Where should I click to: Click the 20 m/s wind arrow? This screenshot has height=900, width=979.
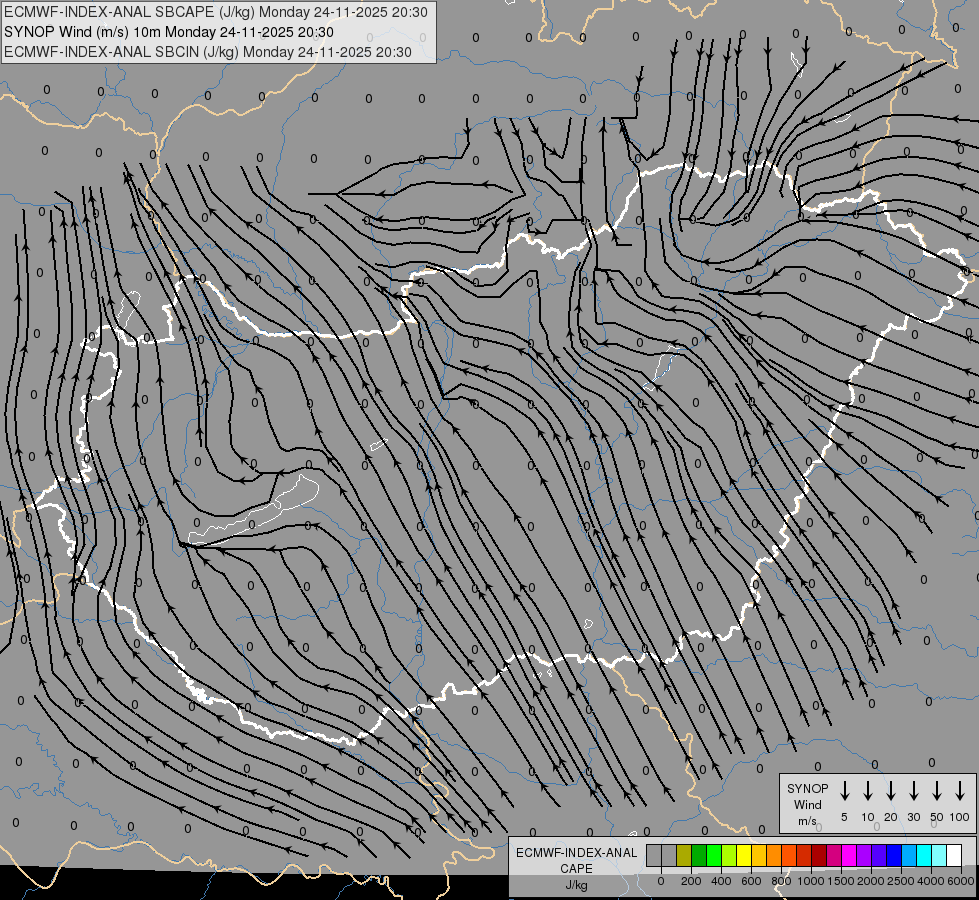pyautogui.click(x=891, y=791)
